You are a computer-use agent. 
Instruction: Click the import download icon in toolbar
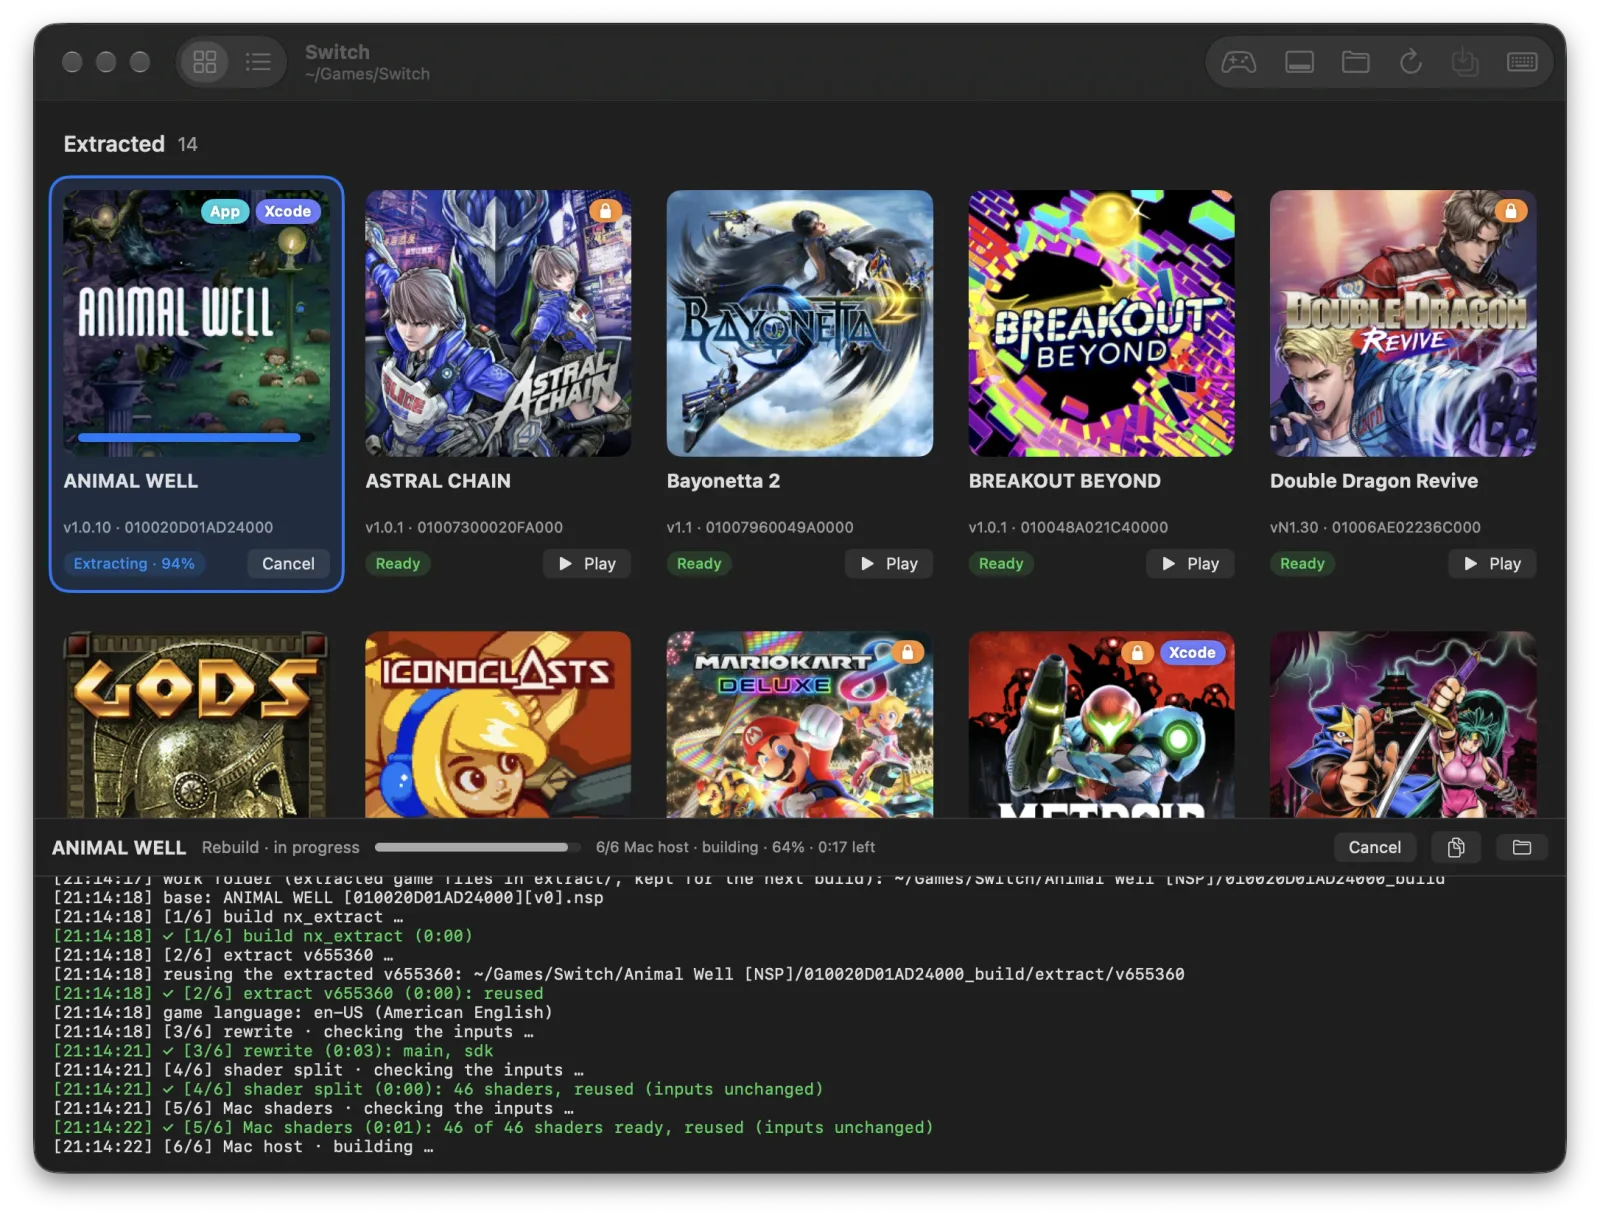pyautogui.click(x=1465, y=63)
